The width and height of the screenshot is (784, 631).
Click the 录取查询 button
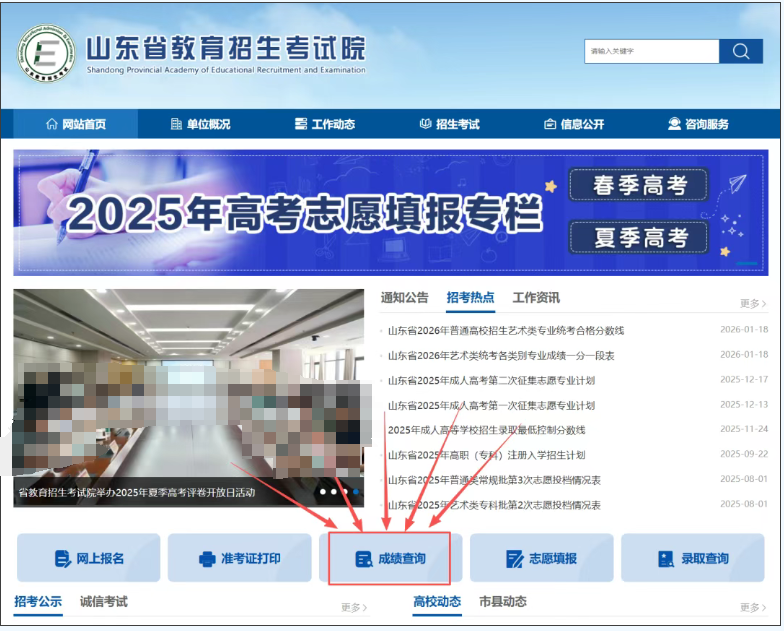692,558
